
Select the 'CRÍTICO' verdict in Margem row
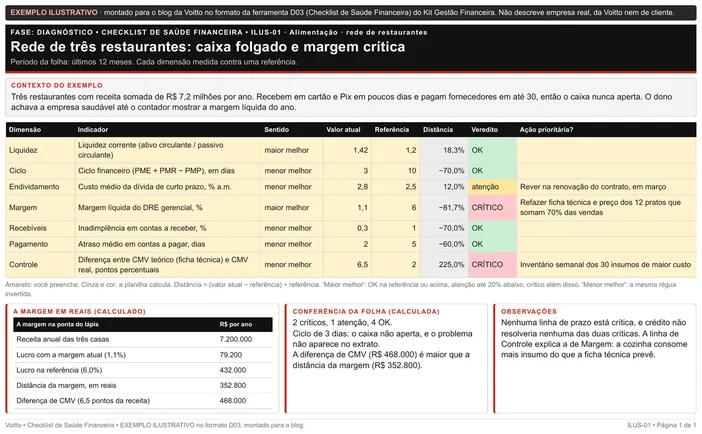click(x=492, y=207)
